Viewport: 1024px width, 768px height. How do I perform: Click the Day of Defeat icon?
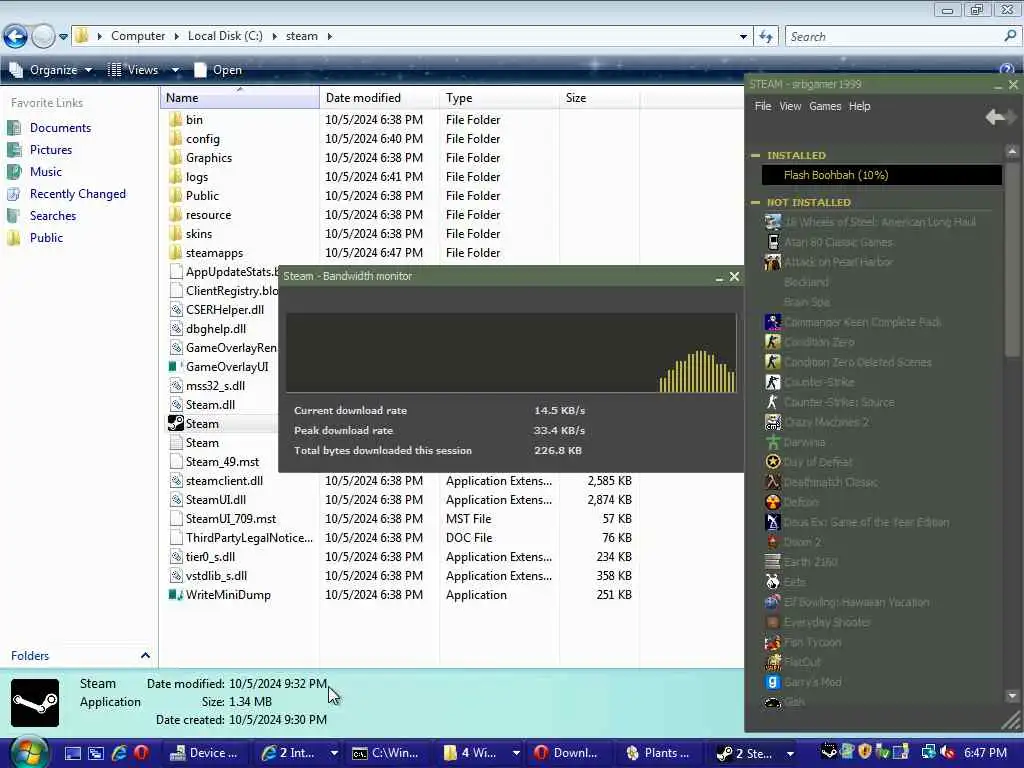pos(773,462)
